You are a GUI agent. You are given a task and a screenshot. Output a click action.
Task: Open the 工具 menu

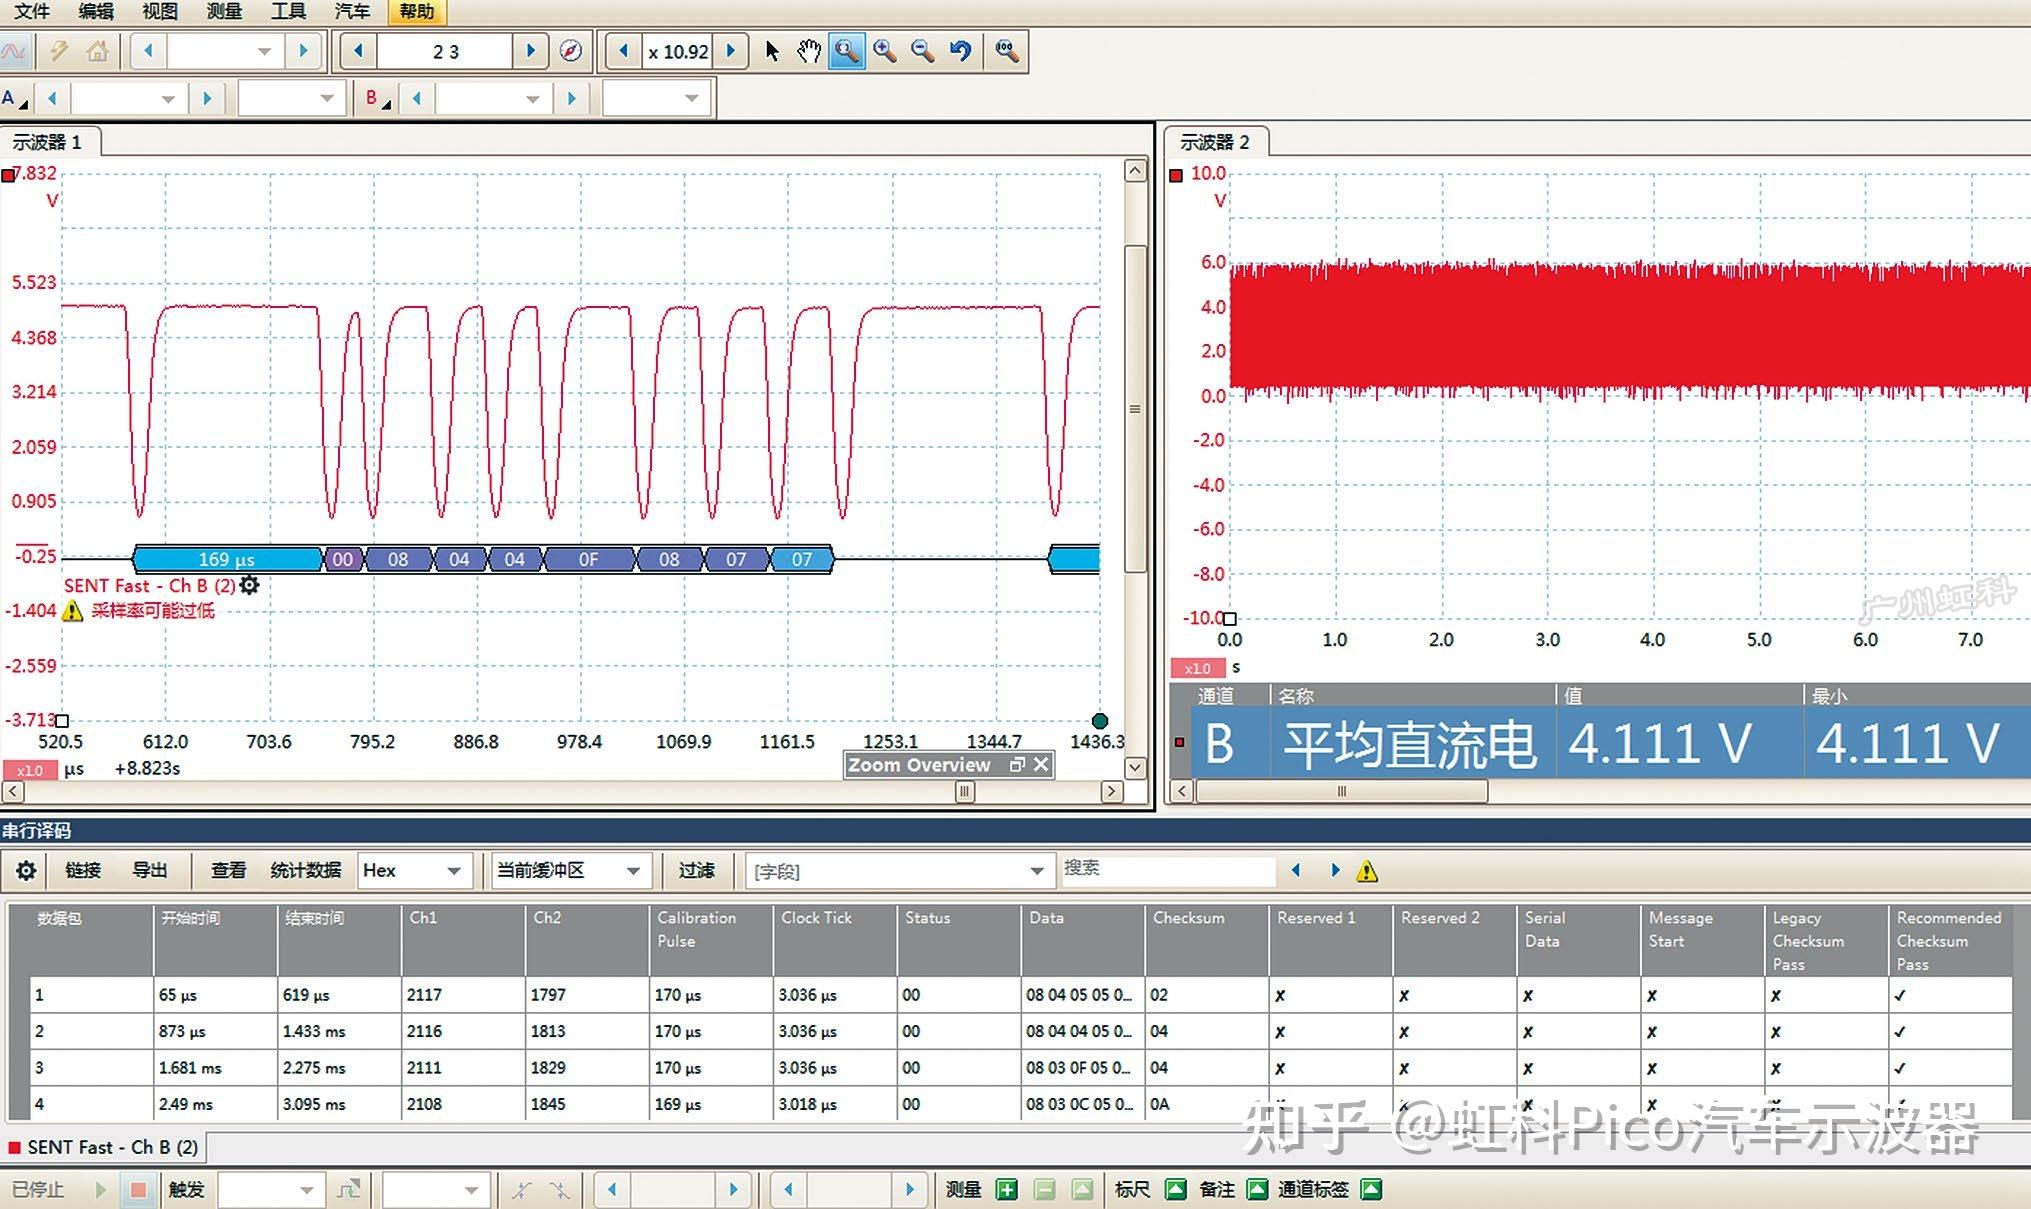pyautogui.click(x=288, y=11)
